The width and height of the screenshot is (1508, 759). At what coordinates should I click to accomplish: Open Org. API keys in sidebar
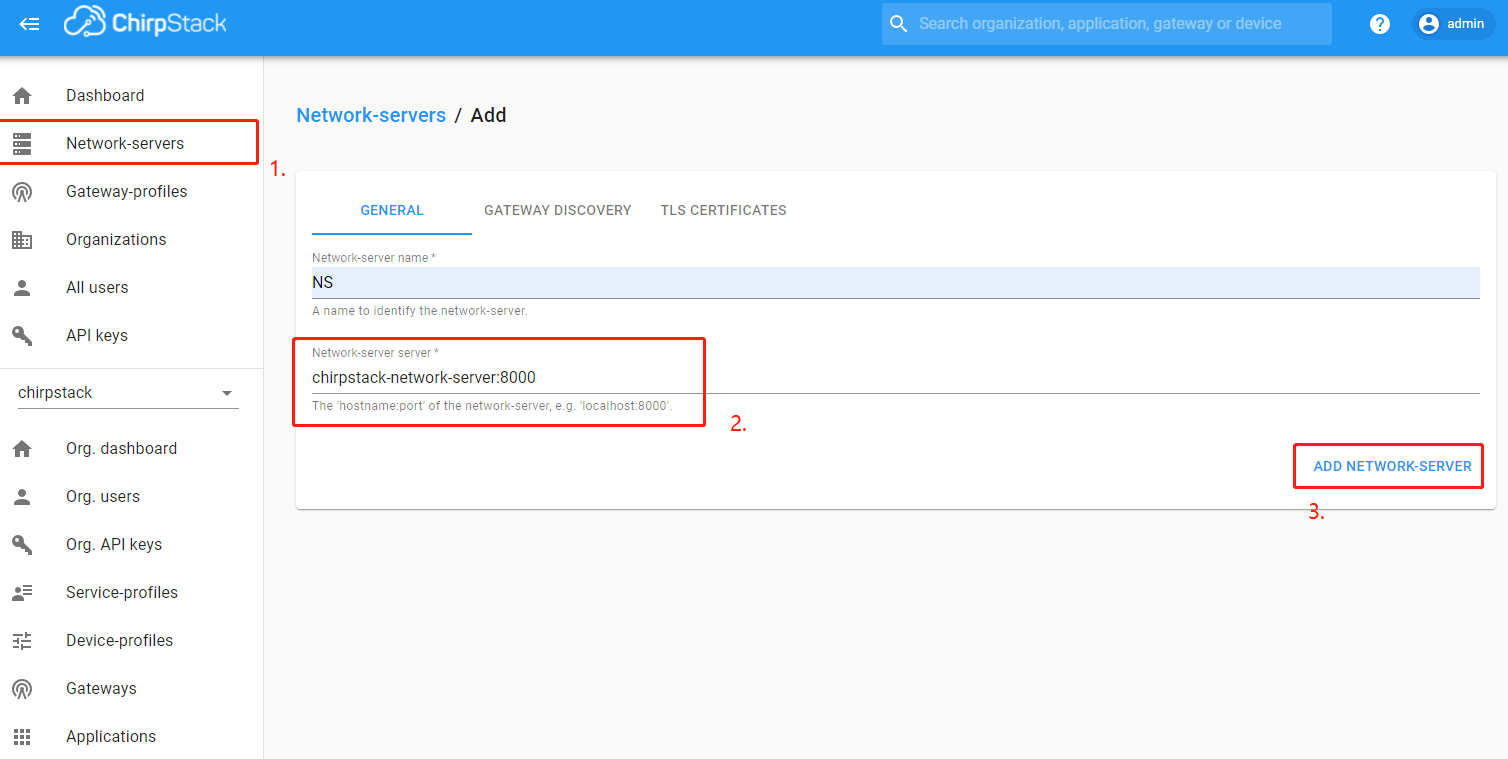click(131, 545)
